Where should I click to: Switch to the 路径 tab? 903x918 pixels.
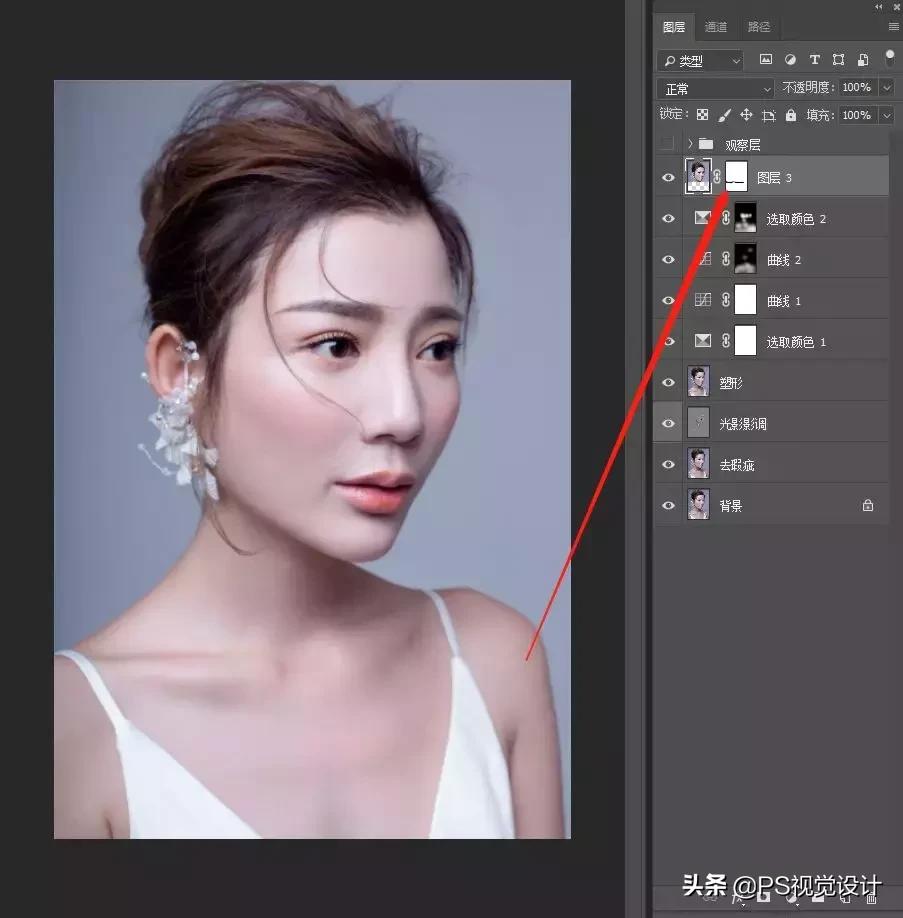pyautogui.click(x=758, y=26)
